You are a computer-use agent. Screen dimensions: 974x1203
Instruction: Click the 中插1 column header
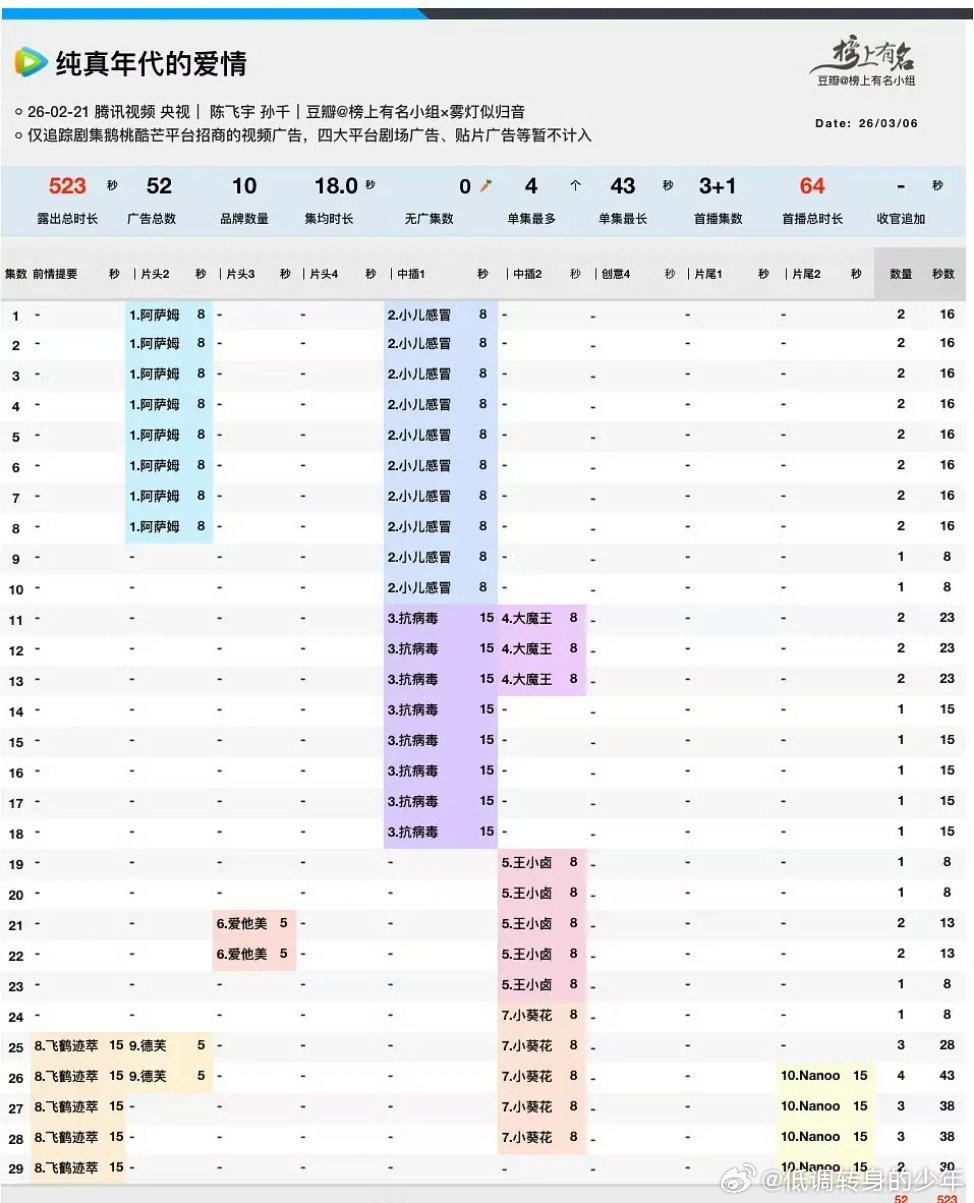[x=409, y=273]
